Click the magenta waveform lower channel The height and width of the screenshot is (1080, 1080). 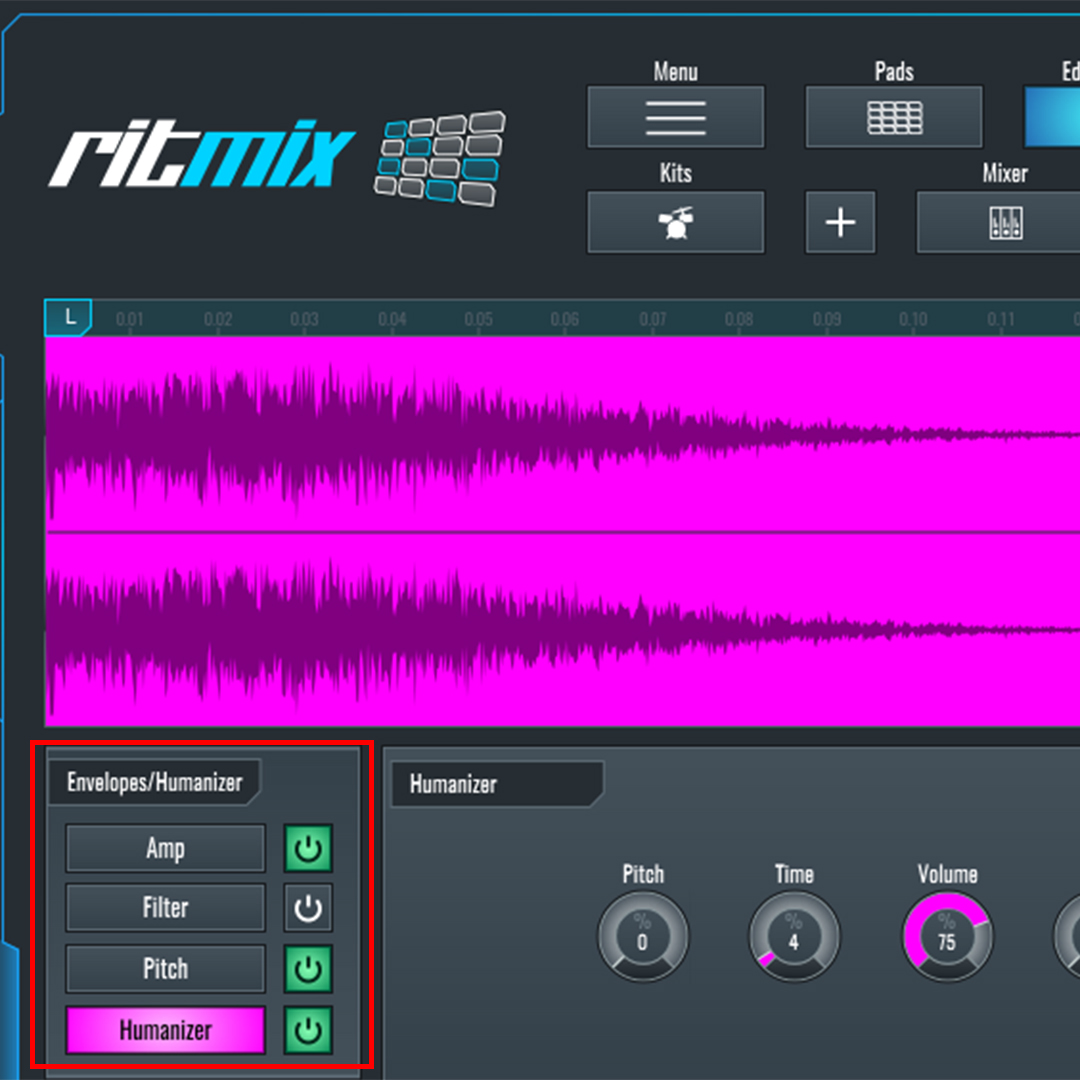[x=562, y=630]
